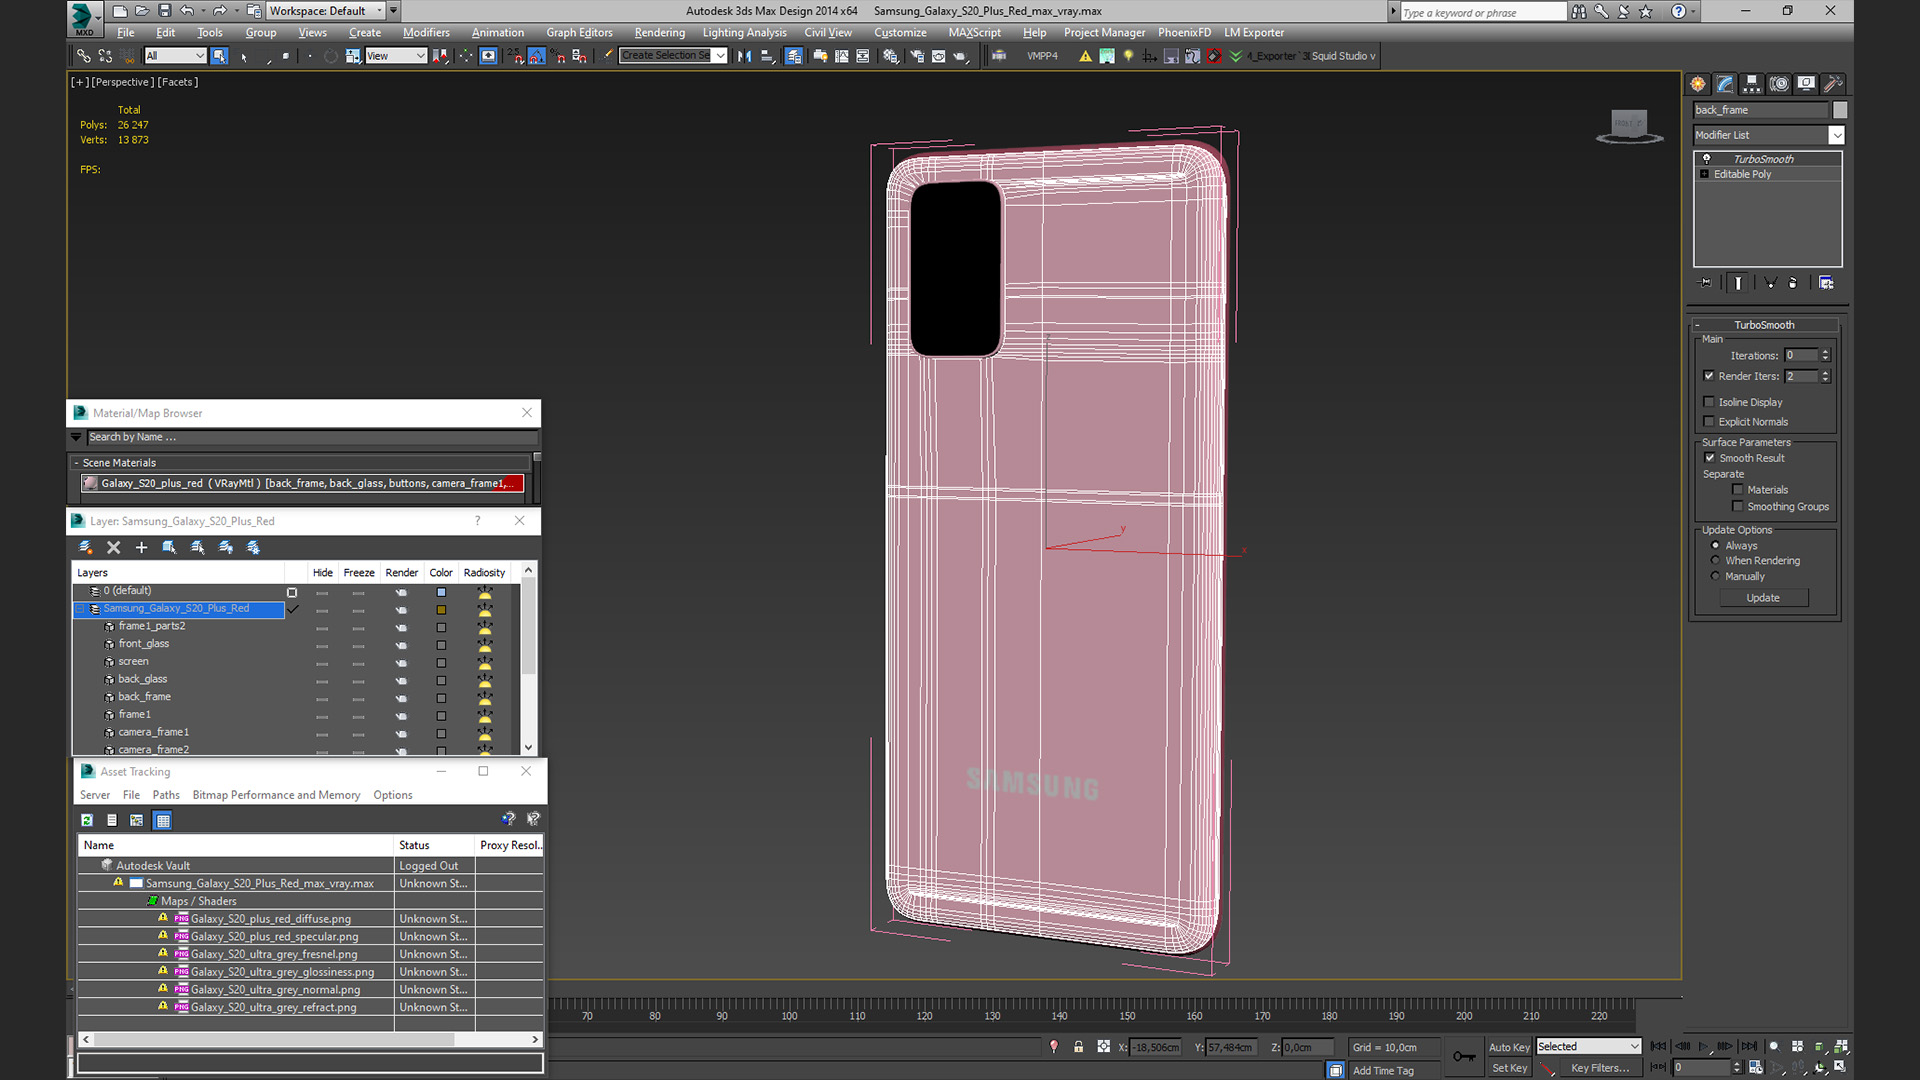Toggle the Smooth Result checkbox
1920x1080 pixels.
tap(1710, 458)
